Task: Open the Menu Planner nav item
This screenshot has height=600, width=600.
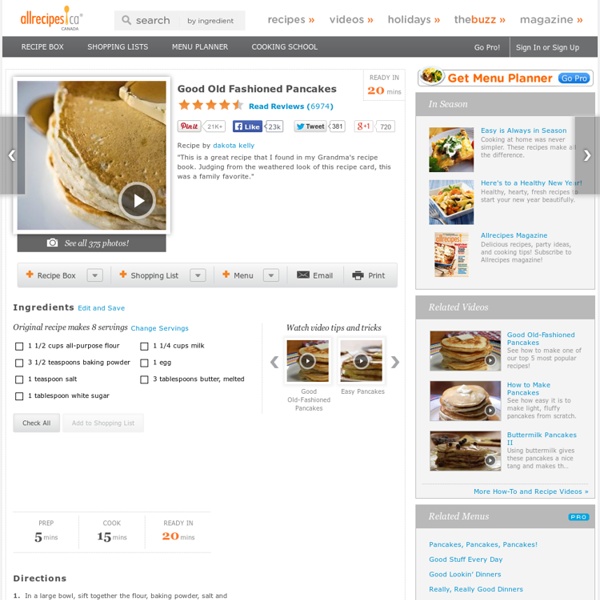Action: pos(200,47)
